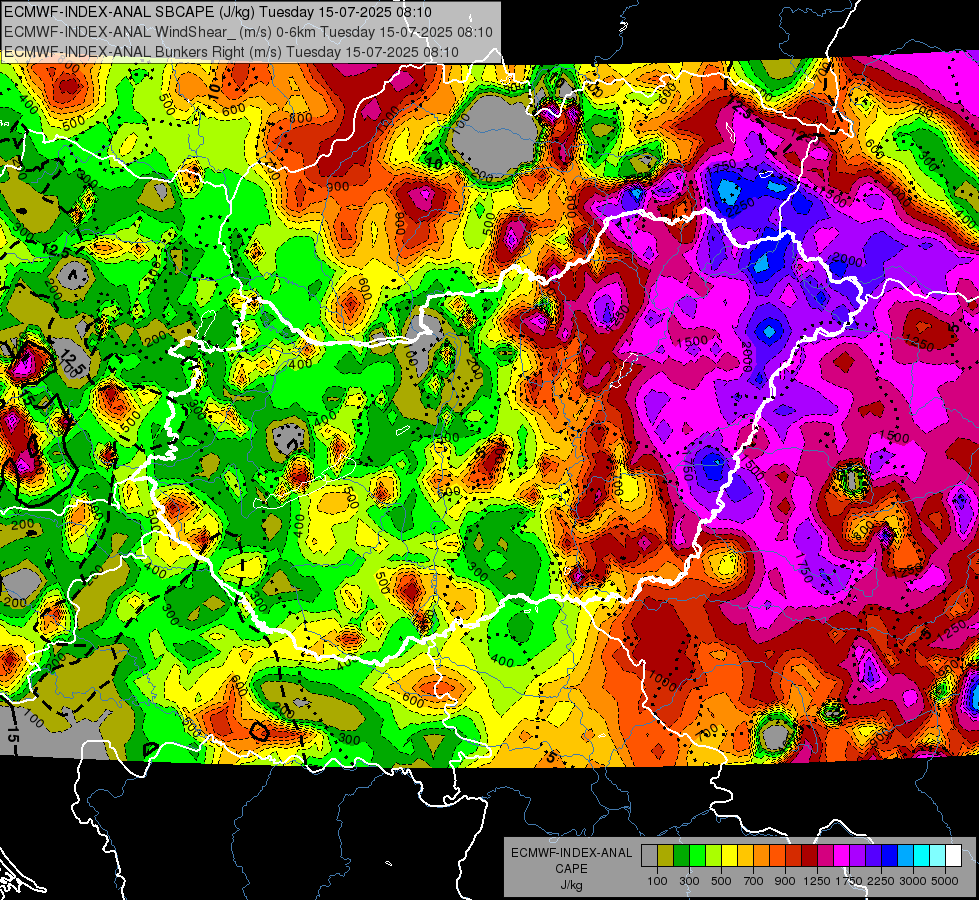Pick the orange legend swatch after 700
Screen dimensions: 979x900
coord(761,856)
